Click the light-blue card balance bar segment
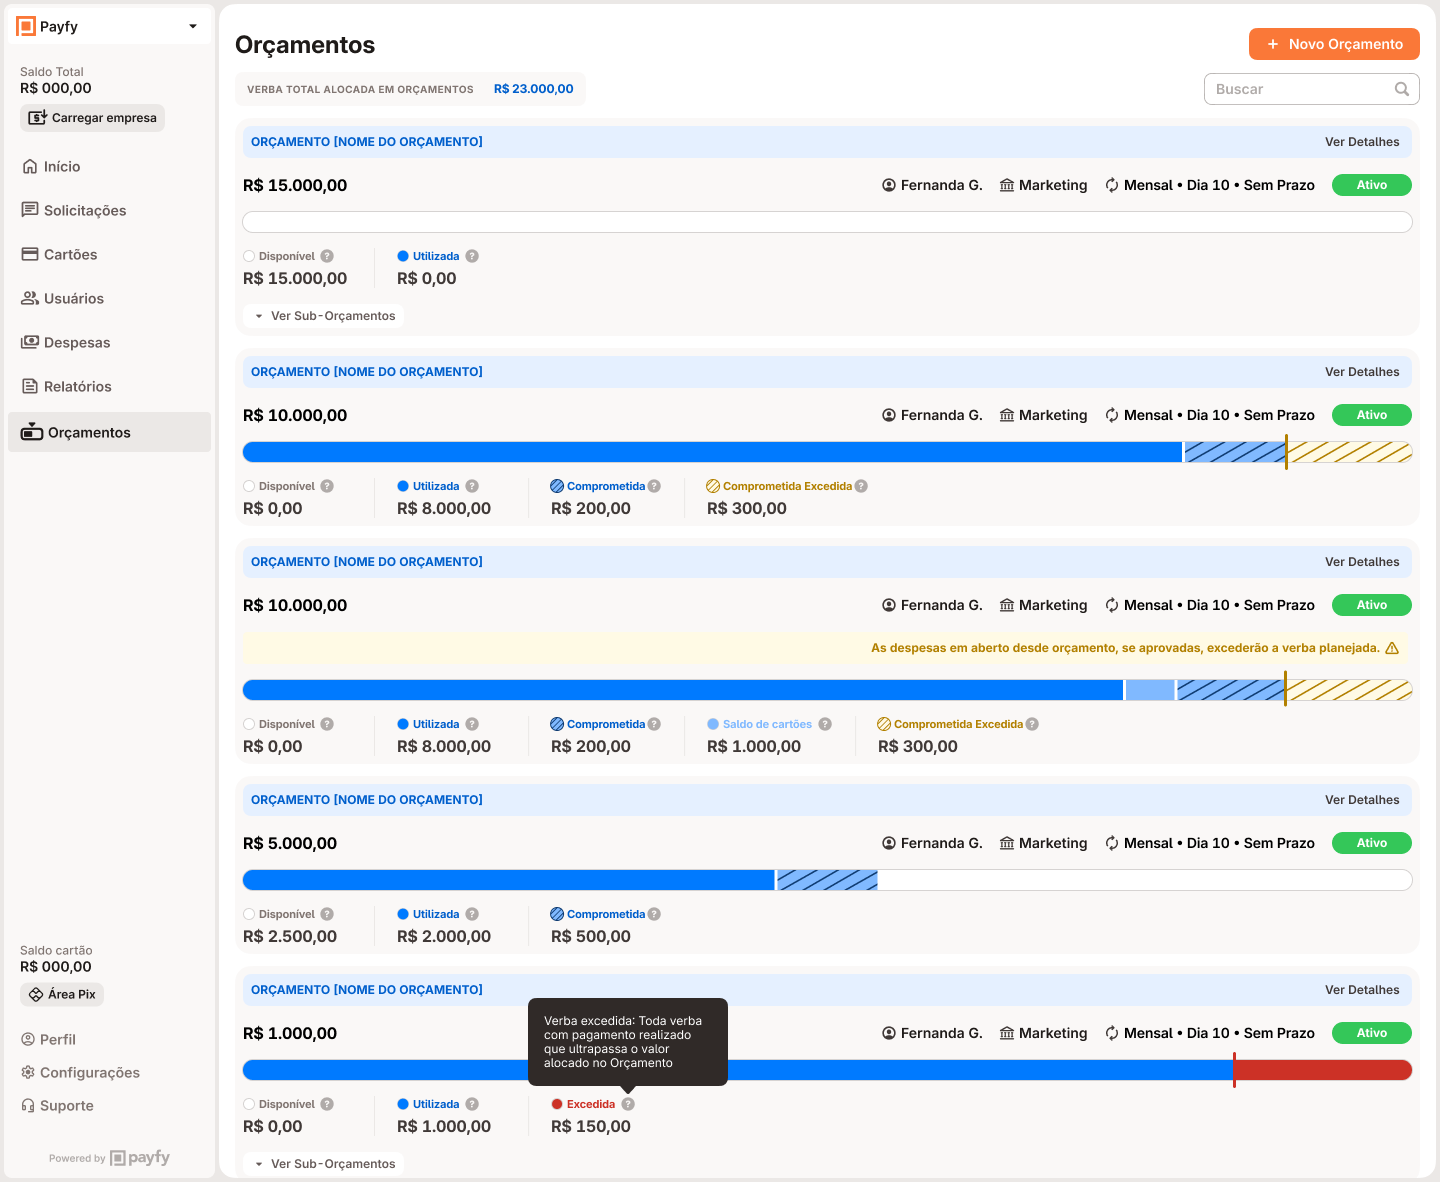 [1150, 690]
